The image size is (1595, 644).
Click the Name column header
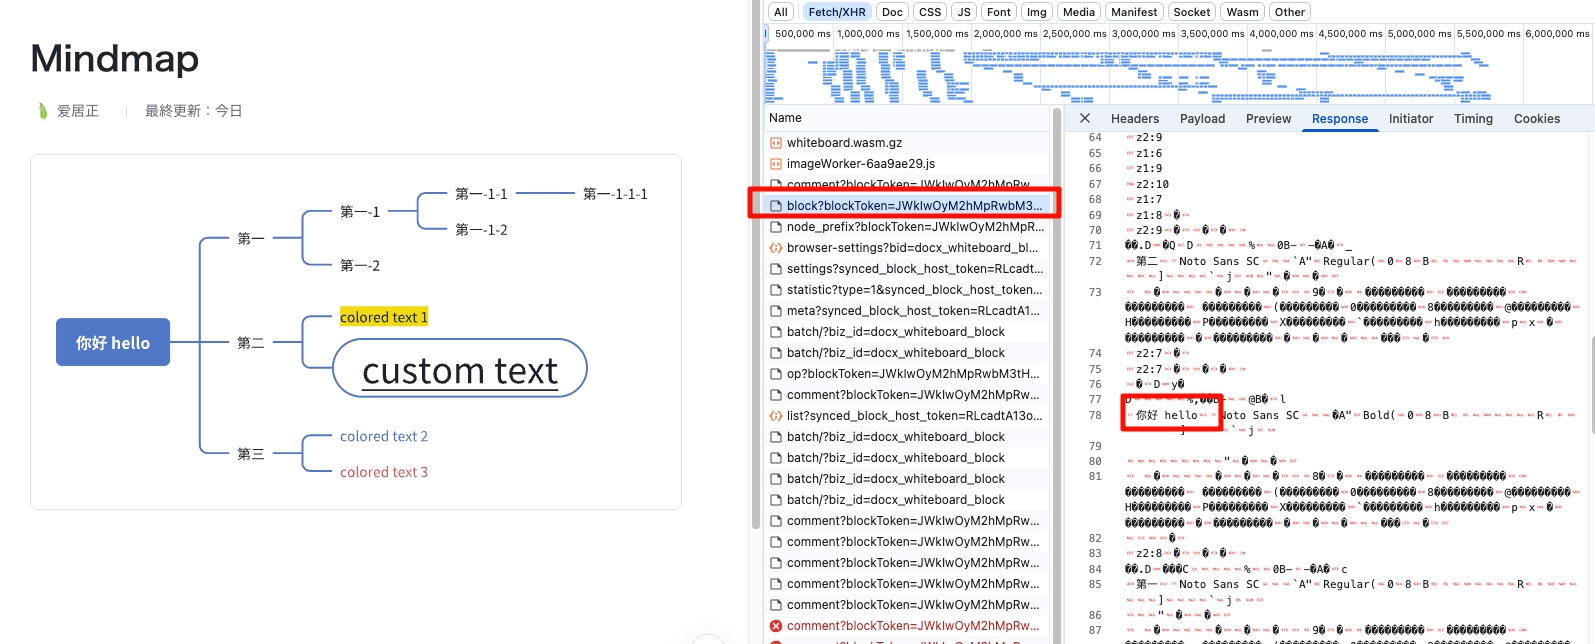[x=786, y=118]
